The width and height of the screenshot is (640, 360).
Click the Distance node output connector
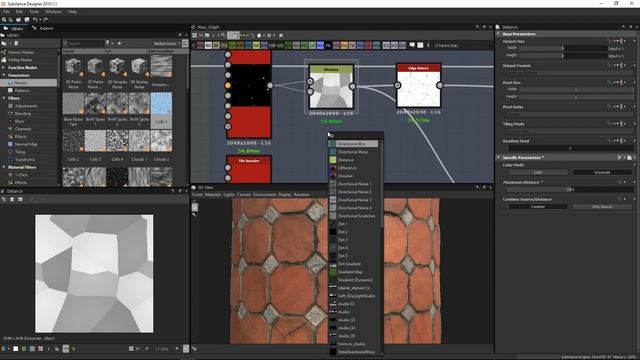point(352,87)
